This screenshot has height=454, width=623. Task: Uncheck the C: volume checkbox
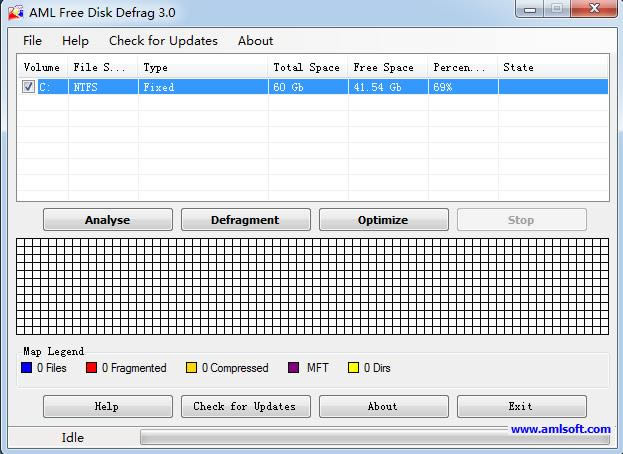coord(28,86)
